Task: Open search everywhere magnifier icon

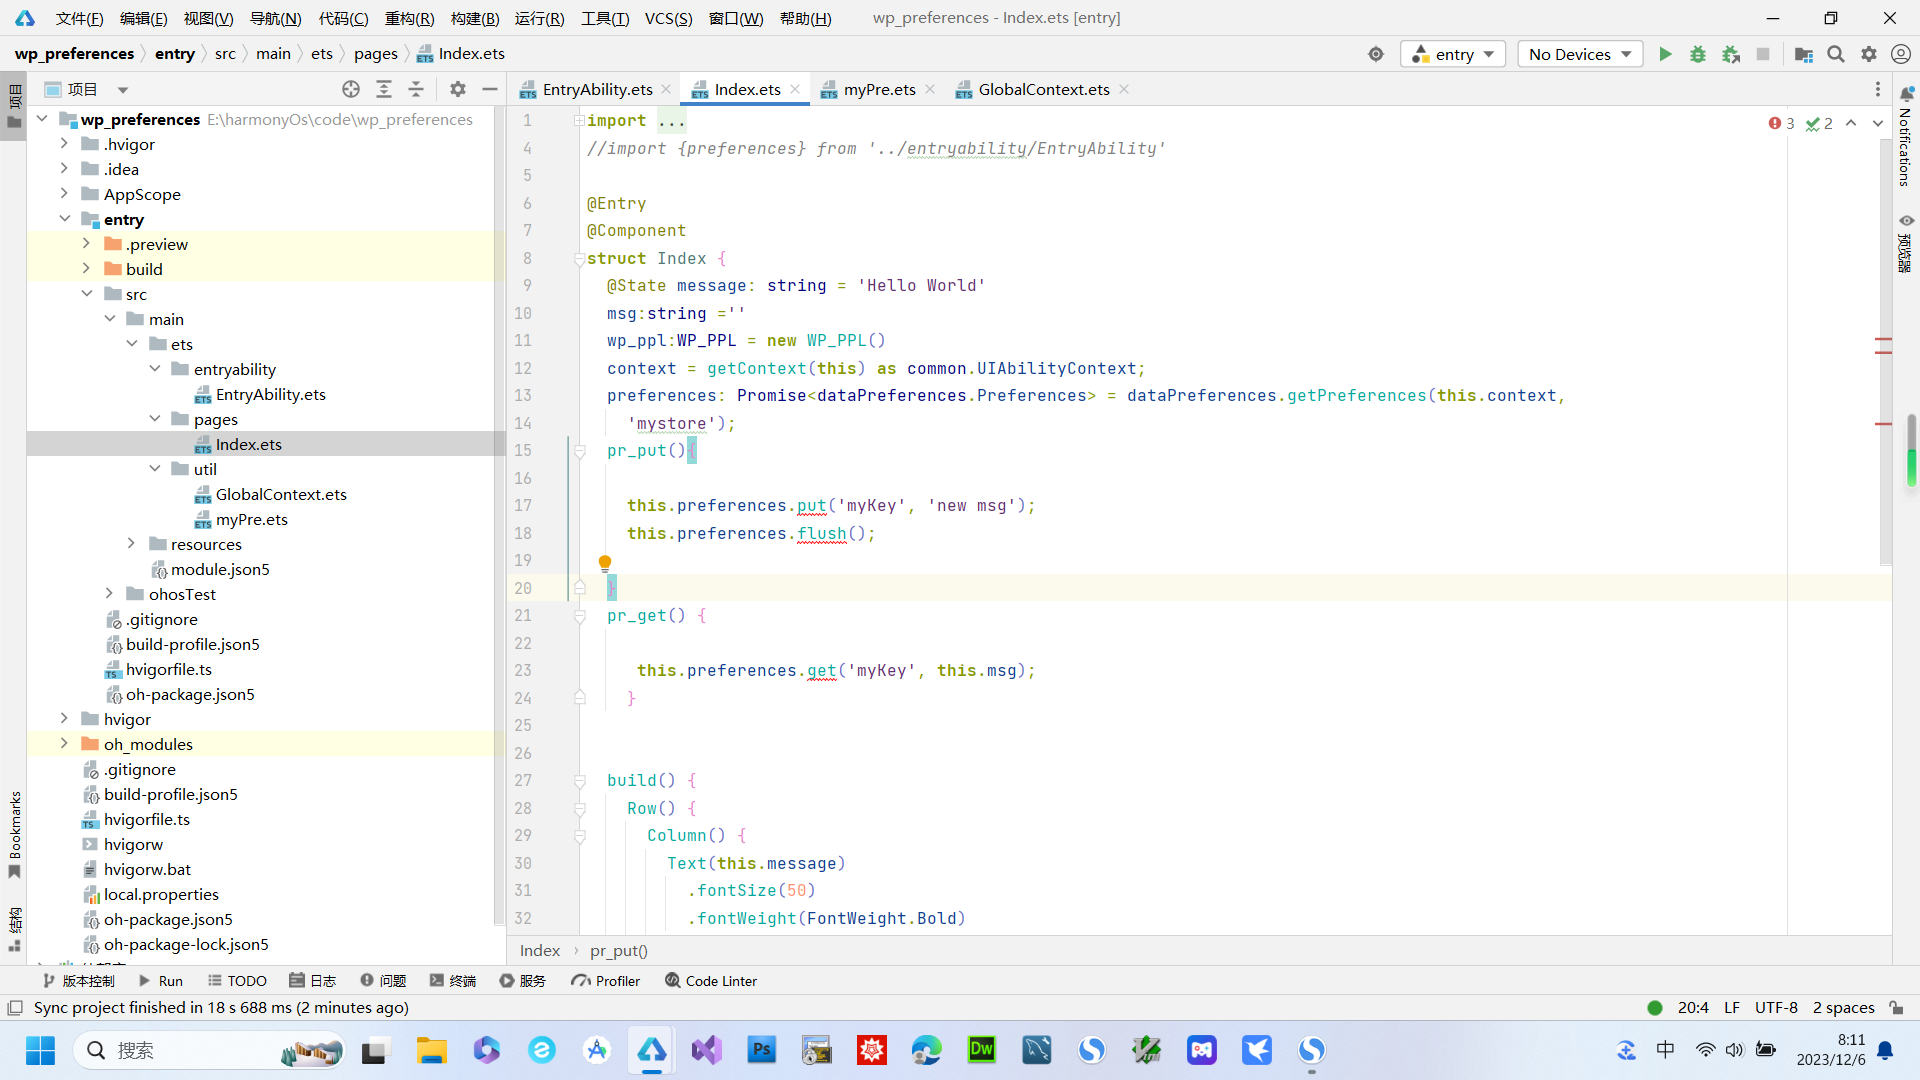Action: click(x=1836, y=54)
